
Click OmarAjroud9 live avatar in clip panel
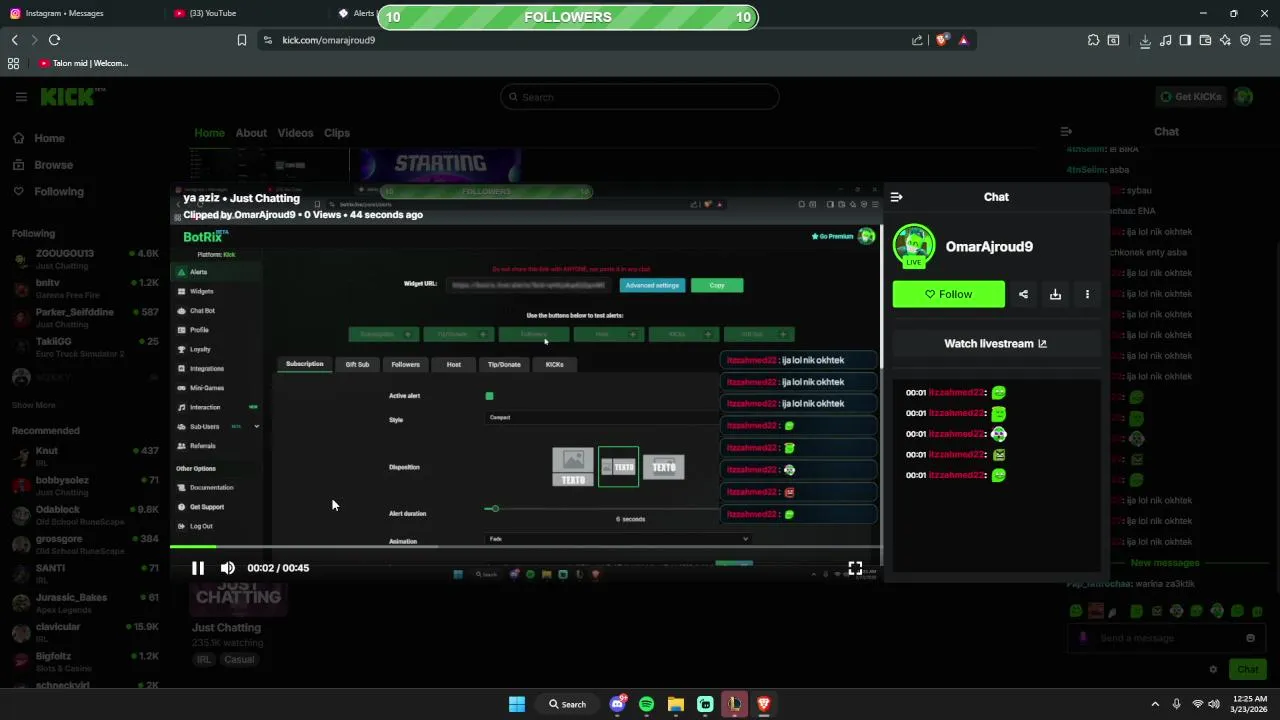(x=914, y=246)
